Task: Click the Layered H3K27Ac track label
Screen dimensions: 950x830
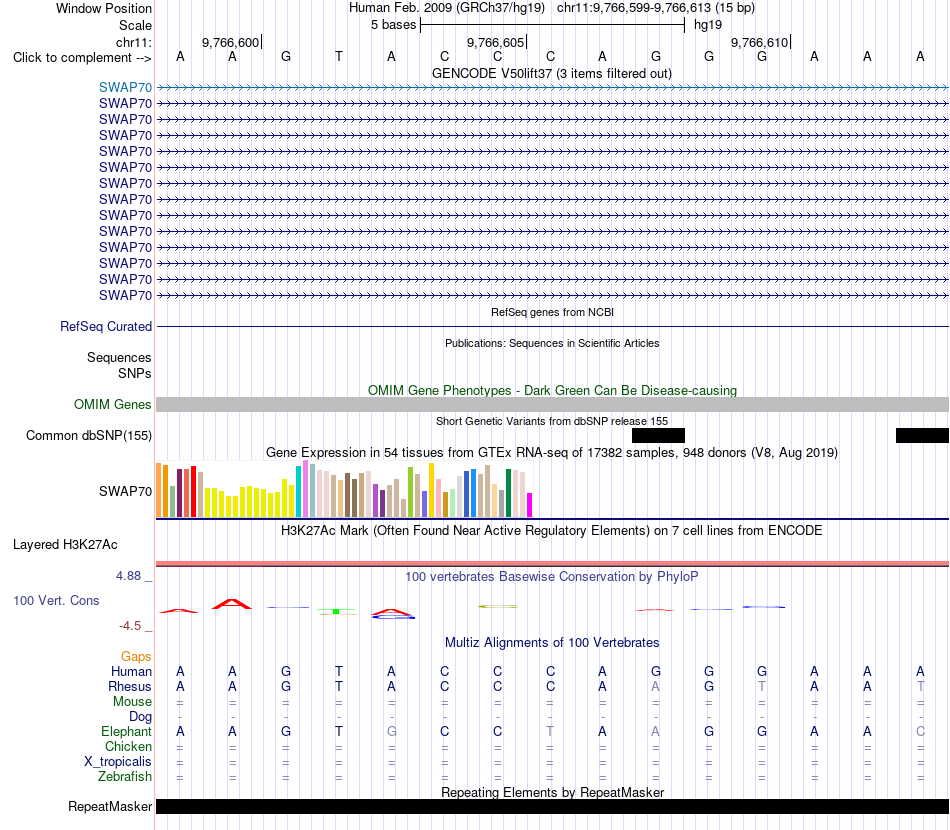Action: [65, 545]
